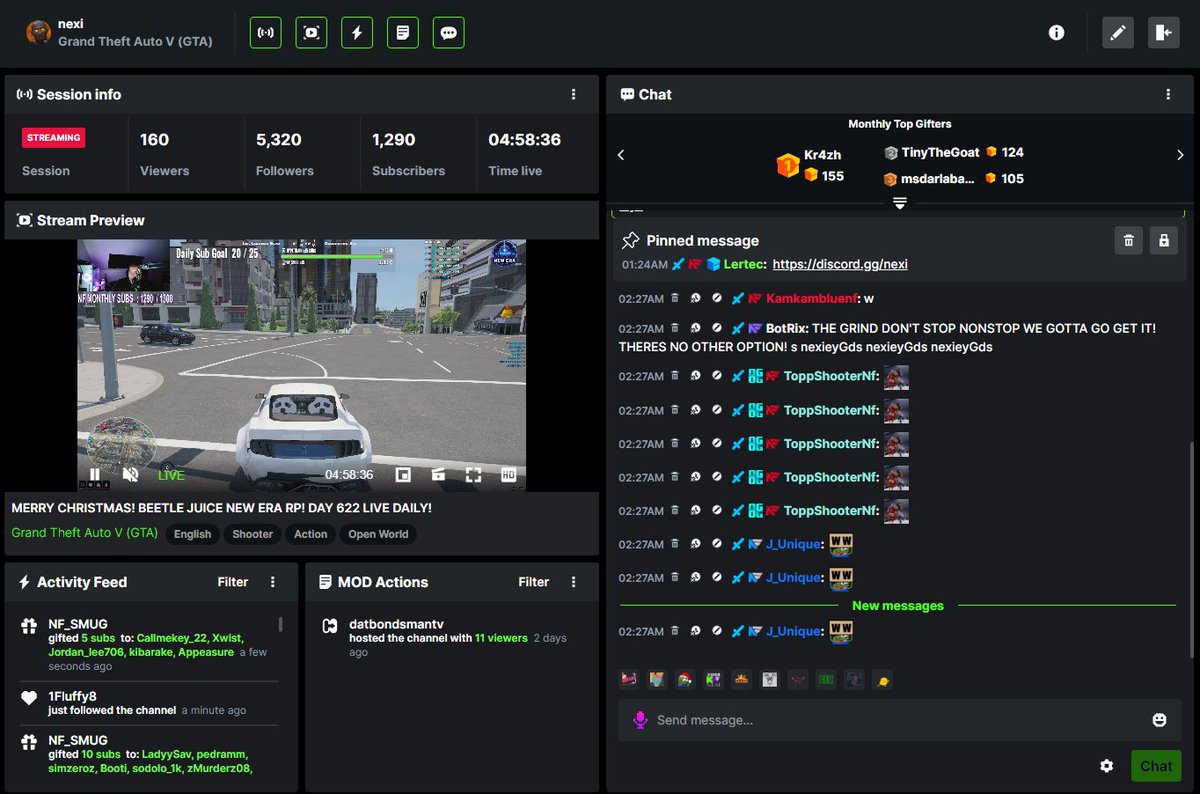
Task: Click the timeout icon on BotRix's message
Action: tap(695, 328)
